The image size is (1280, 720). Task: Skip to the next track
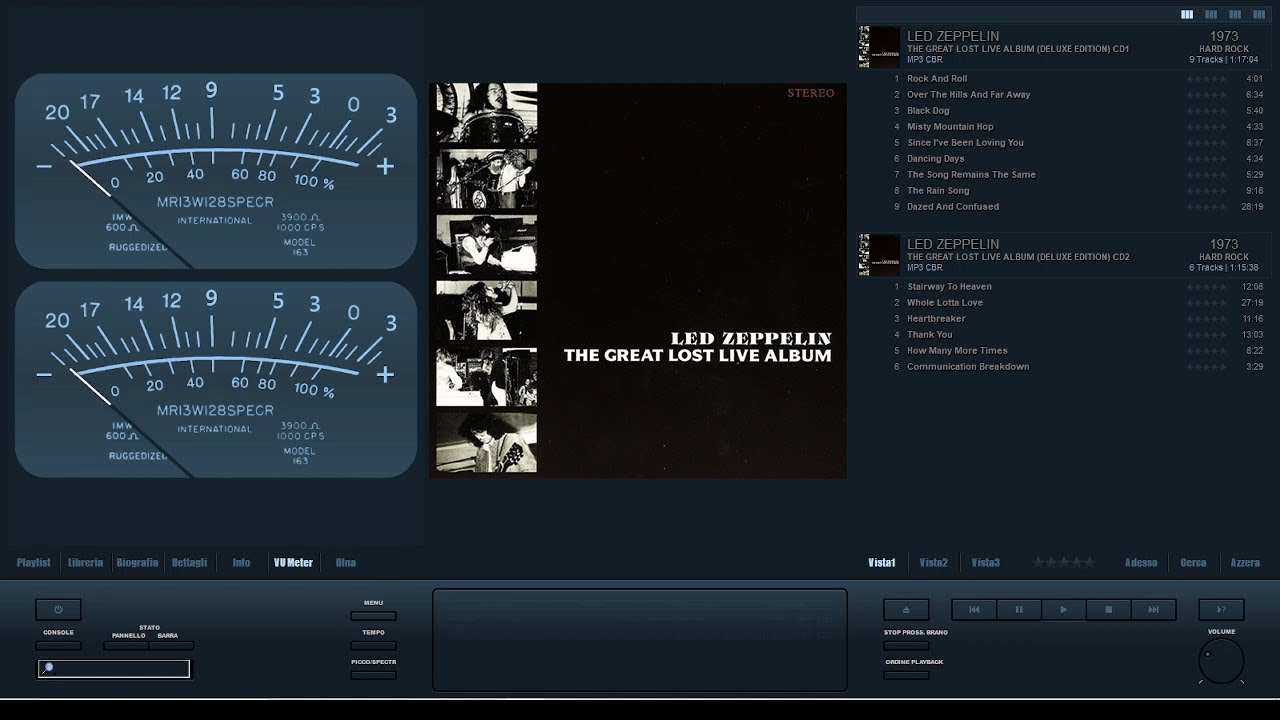[1153, 609]
